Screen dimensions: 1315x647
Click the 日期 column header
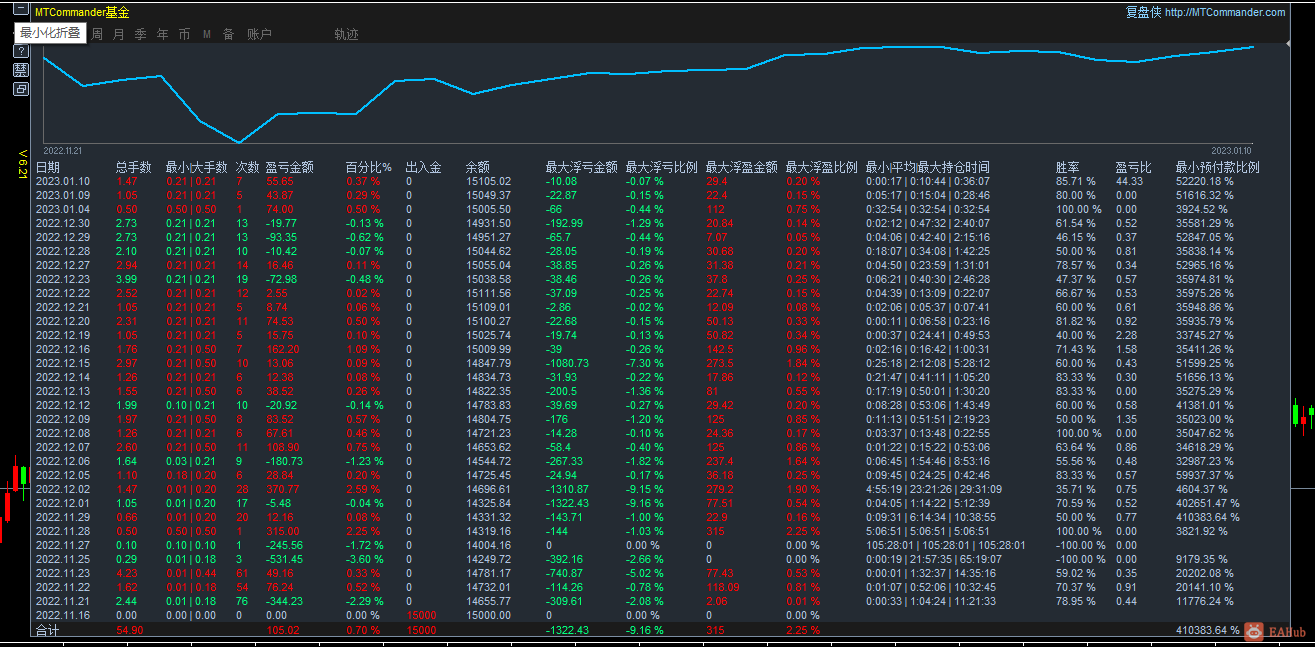48,167
